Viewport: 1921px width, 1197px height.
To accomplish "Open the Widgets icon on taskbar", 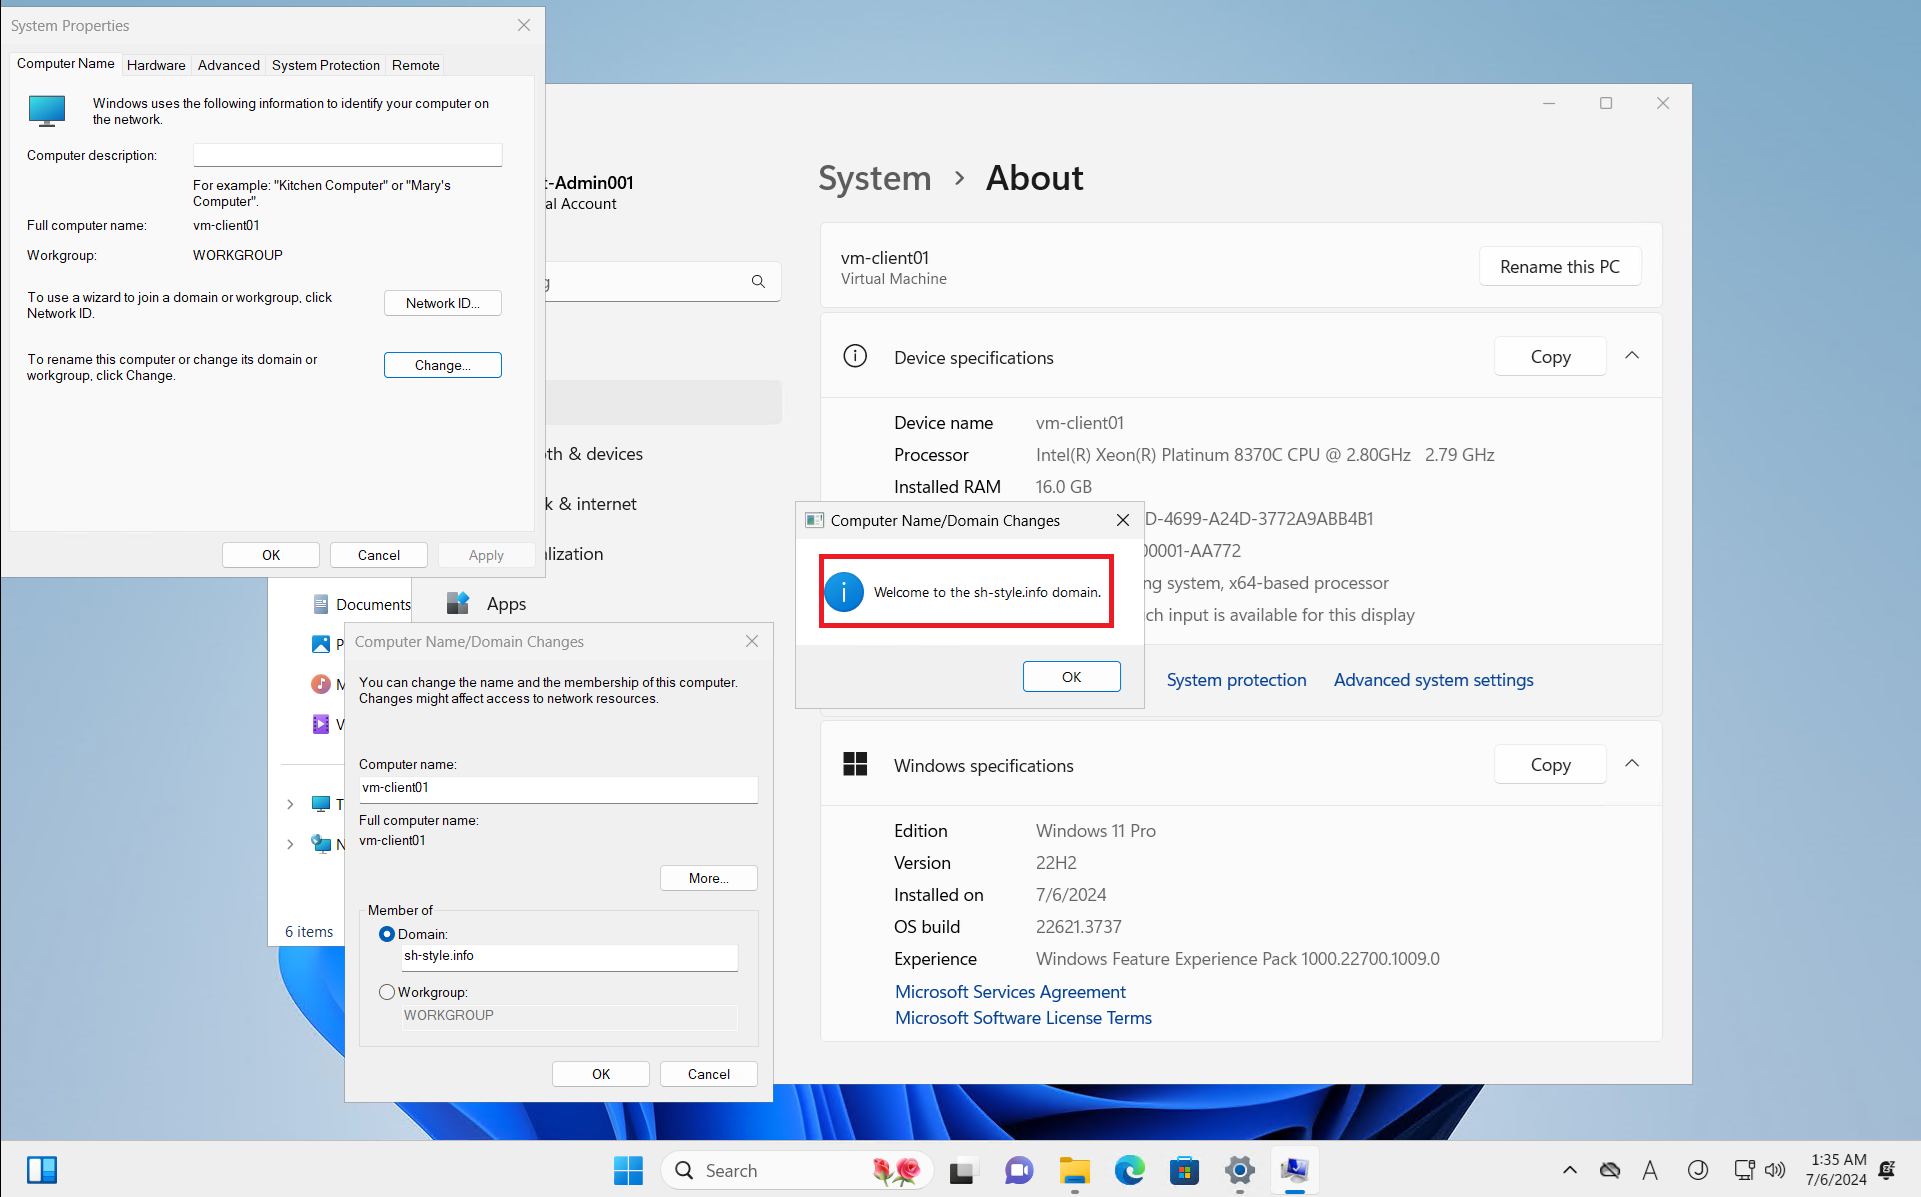I will point(42,1170).
